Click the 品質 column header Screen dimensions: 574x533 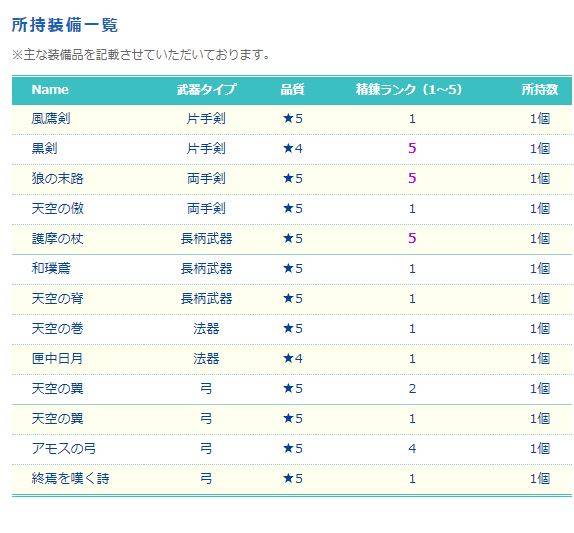pyautogui.click(x=292, y=90)
